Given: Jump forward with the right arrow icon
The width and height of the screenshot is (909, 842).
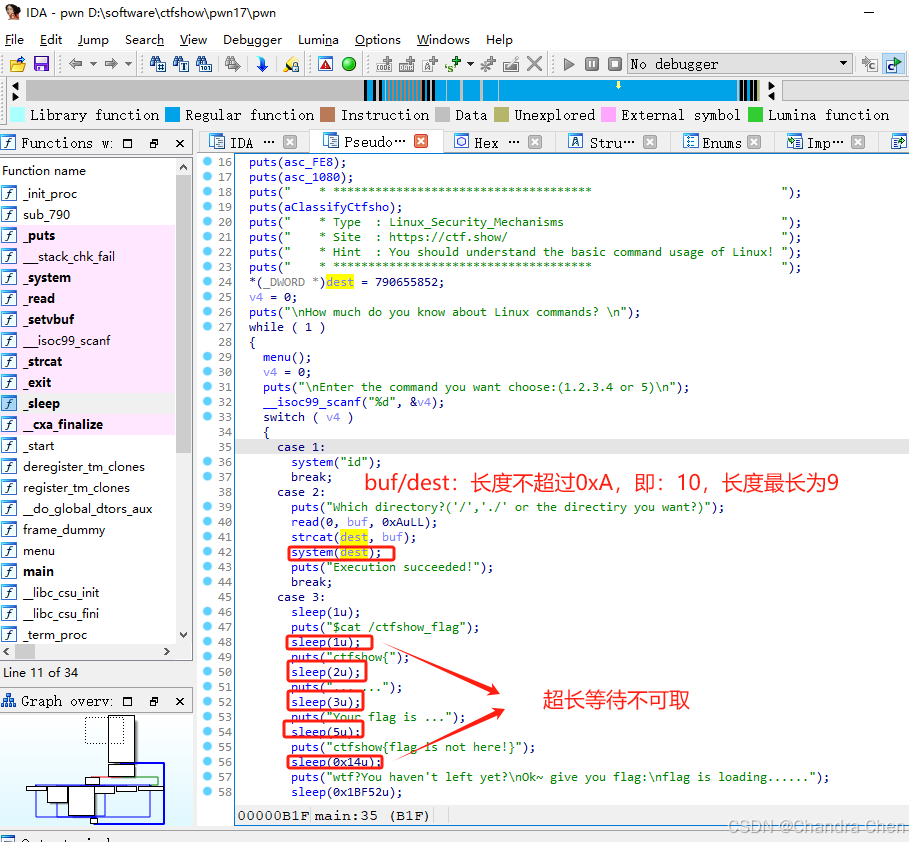Looking at the screenshot, I should coord(111,64).
